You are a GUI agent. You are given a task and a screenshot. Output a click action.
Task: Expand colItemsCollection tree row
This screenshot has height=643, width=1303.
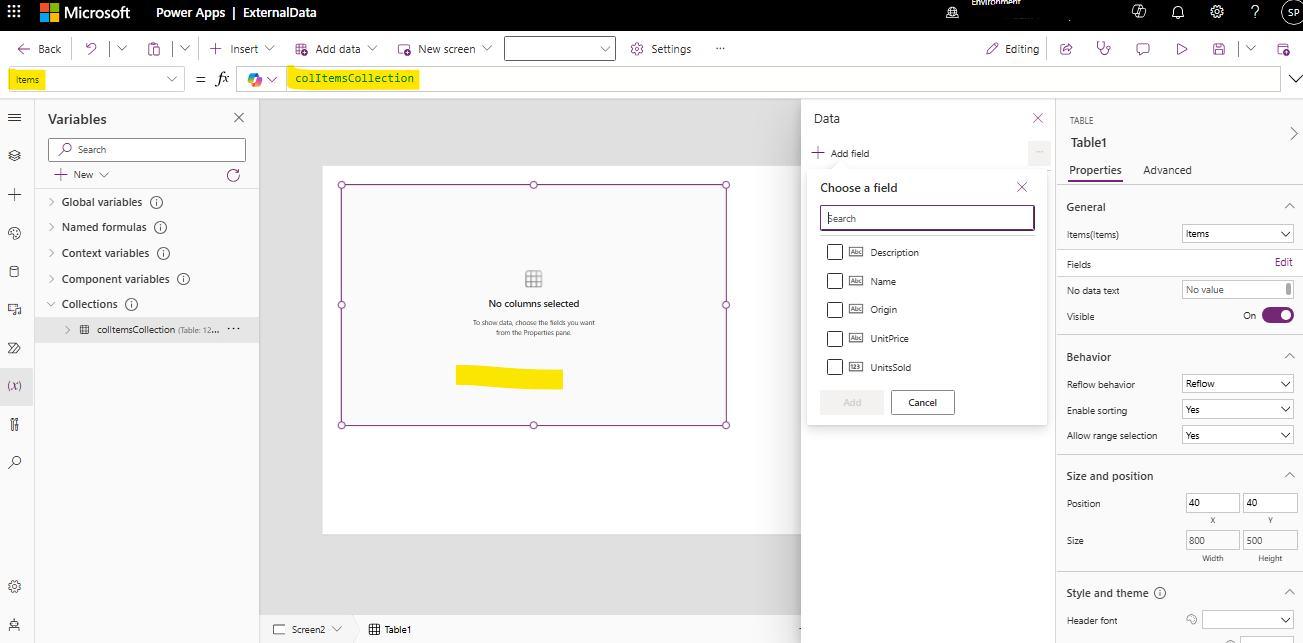[x=67, y=329]
